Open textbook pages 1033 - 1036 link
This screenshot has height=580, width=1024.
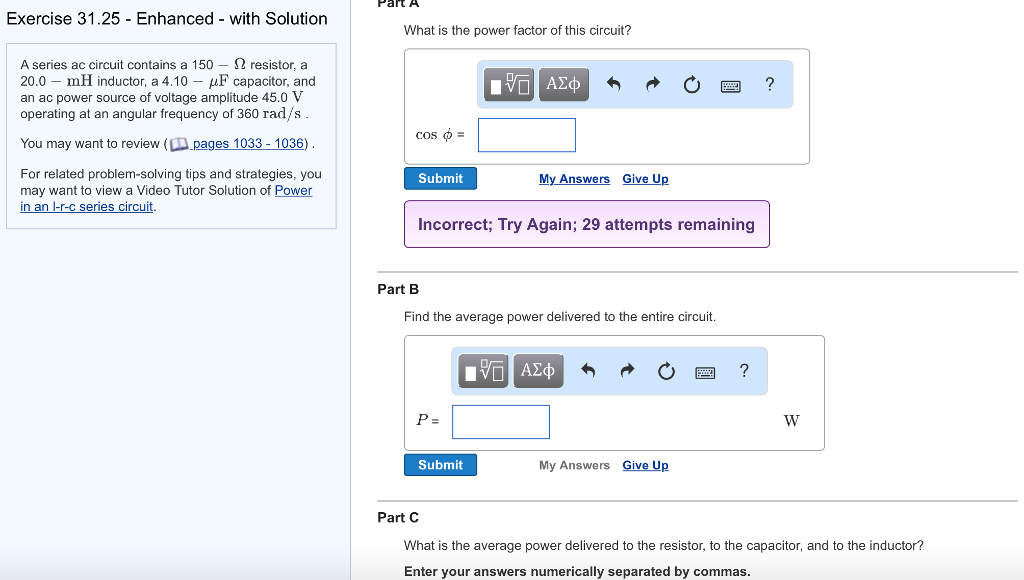(248, 144)
